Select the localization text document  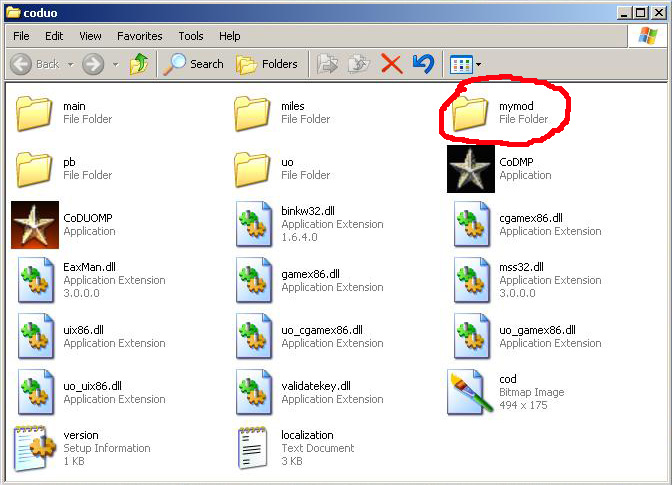point(253,448)
